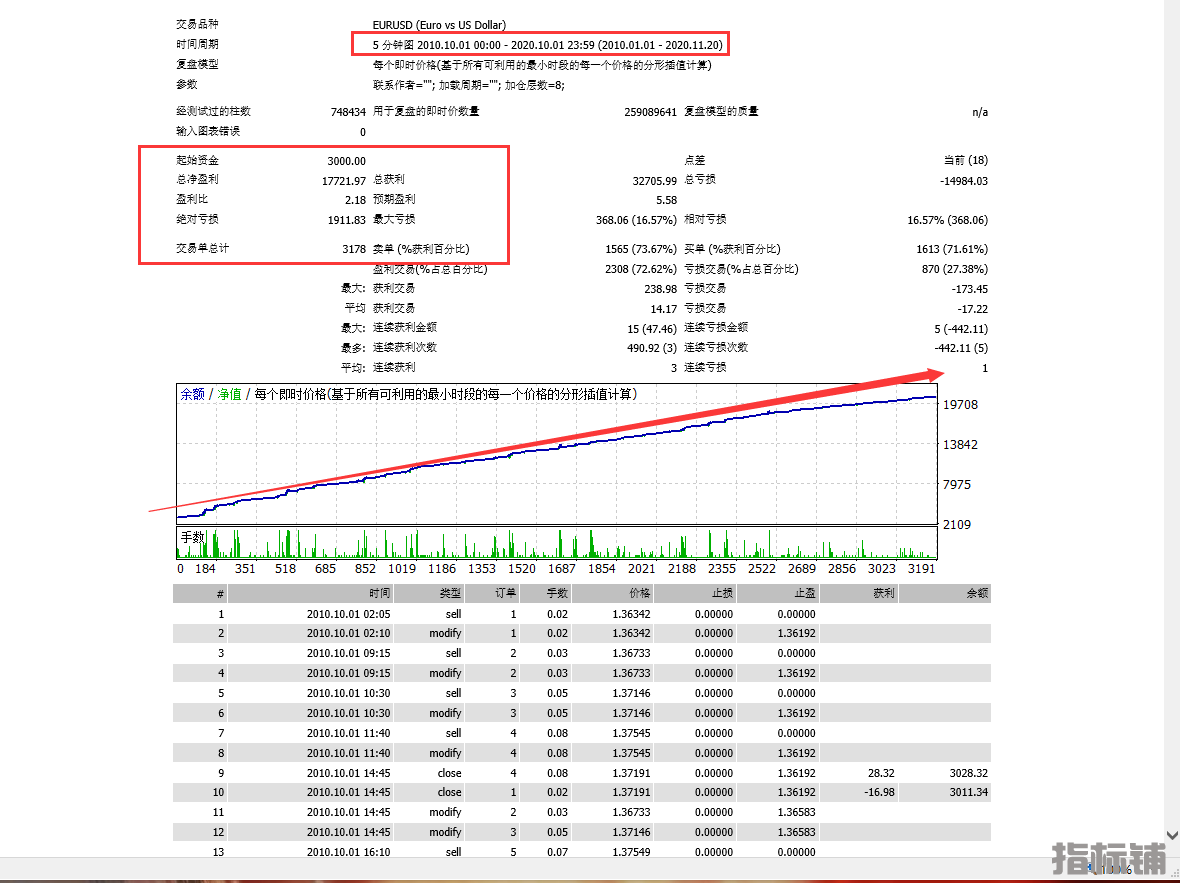Click the scrollbar down arrow
The width and height of the screenshot is (1180, 883).
1172,835
